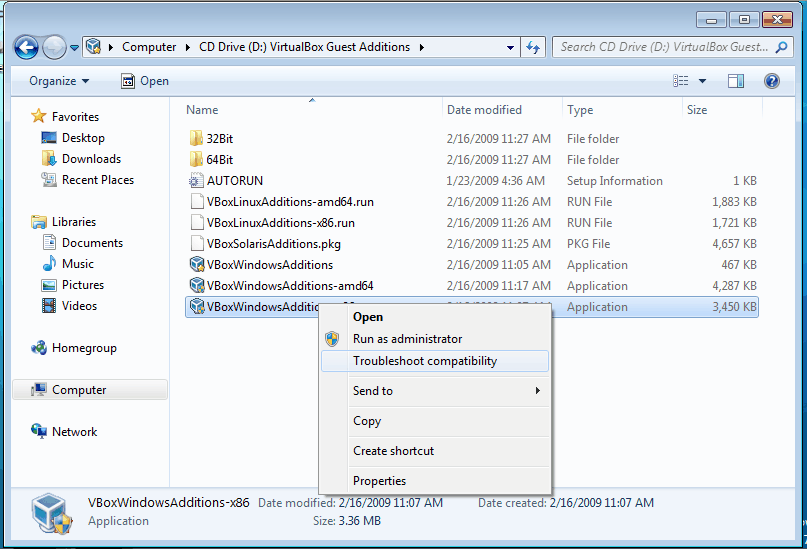Open the Documents library
This screenshot has height=549, width=807.
pos(92,243)
